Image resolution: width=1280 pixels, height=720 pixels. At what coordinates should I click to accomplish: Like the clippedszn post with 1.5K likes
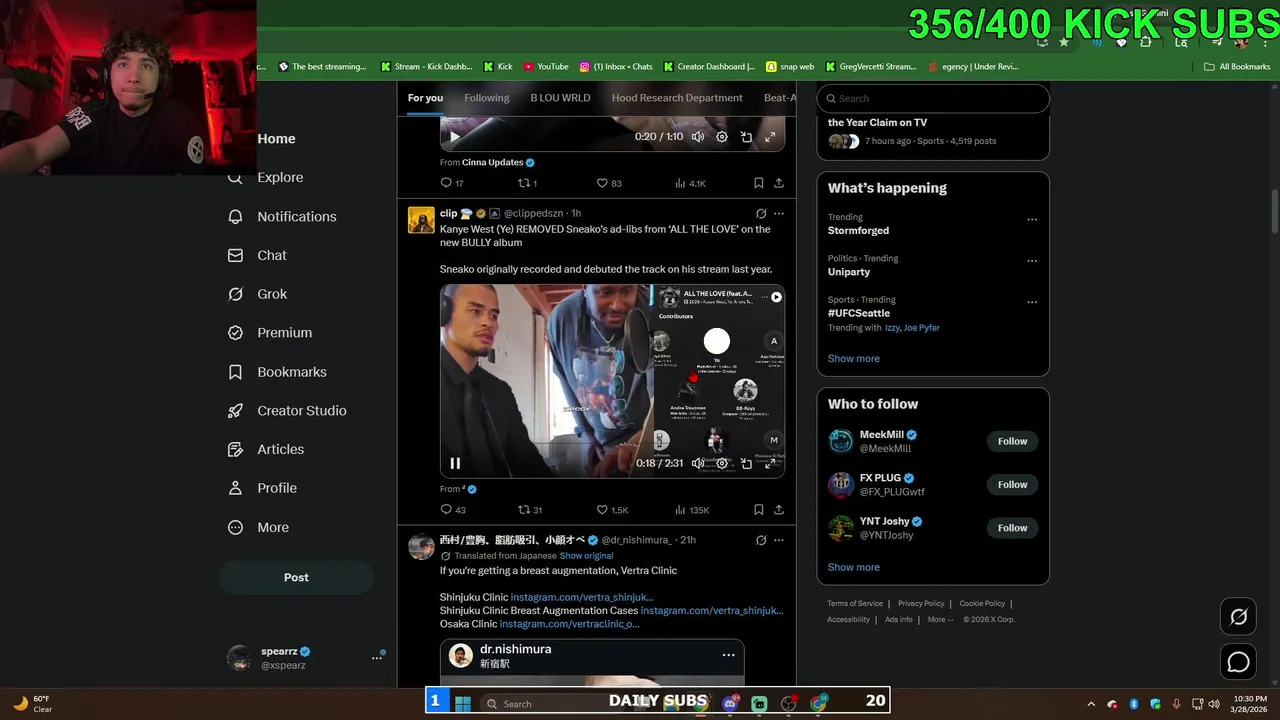point(612,510)
